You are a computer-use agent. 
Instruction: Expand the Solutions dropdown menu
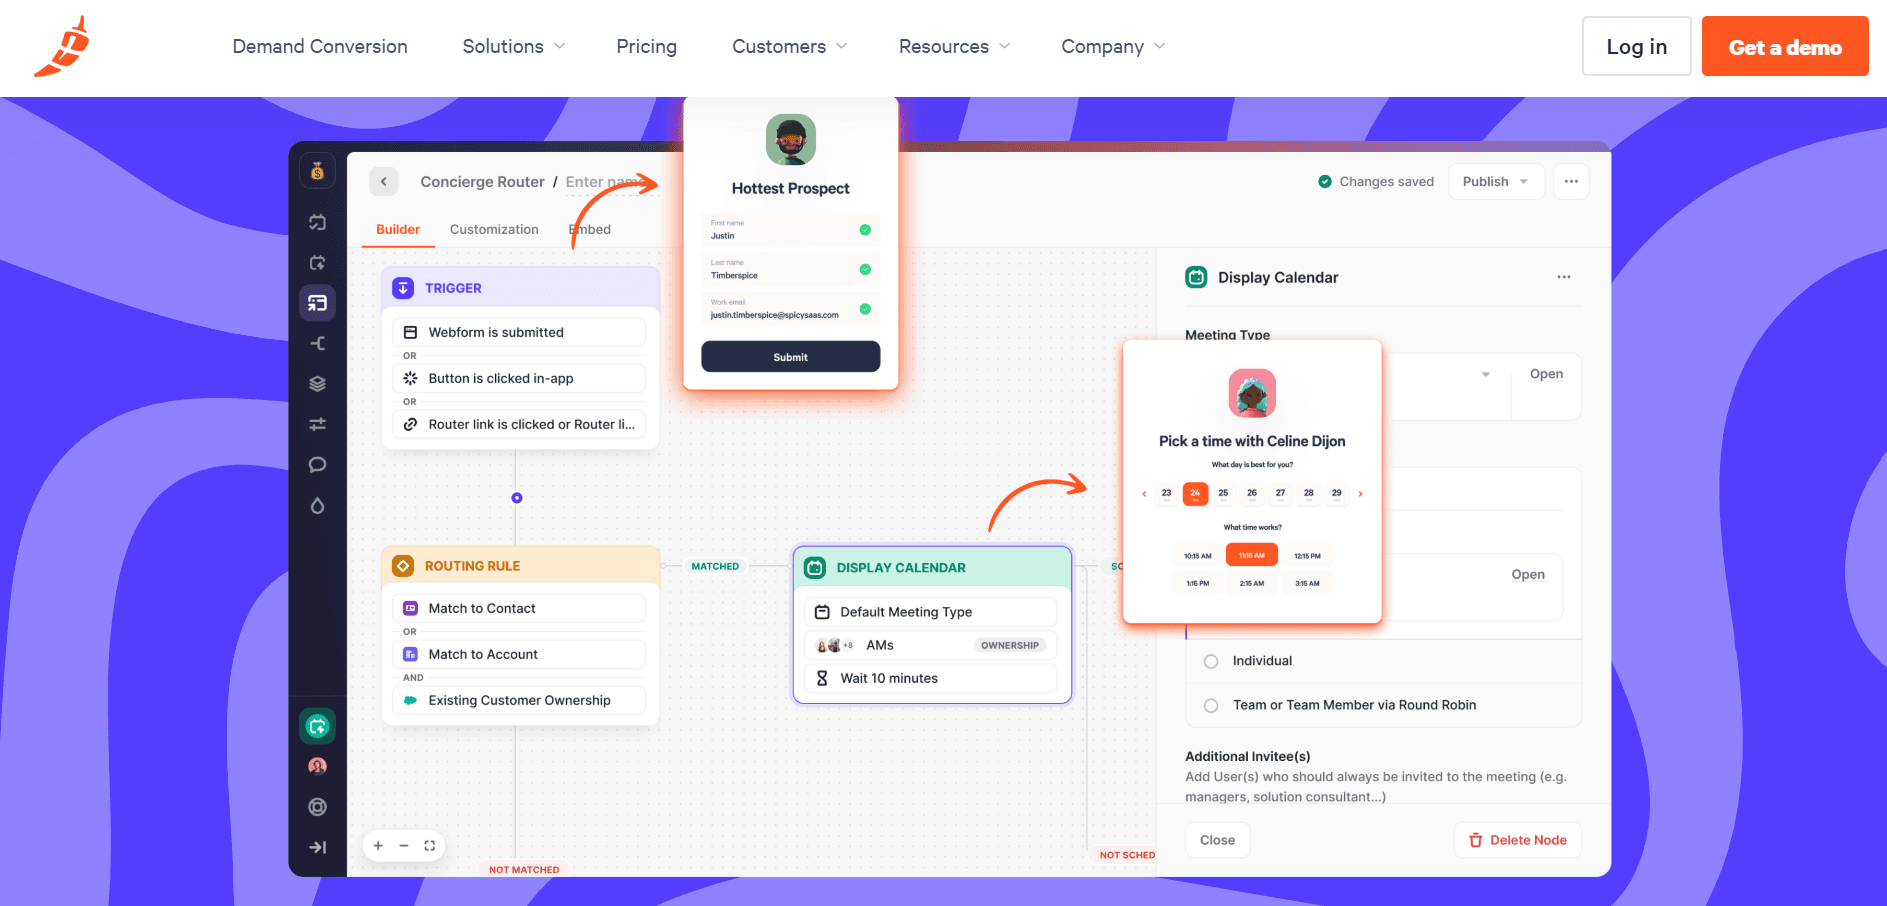tap(513, 47)
